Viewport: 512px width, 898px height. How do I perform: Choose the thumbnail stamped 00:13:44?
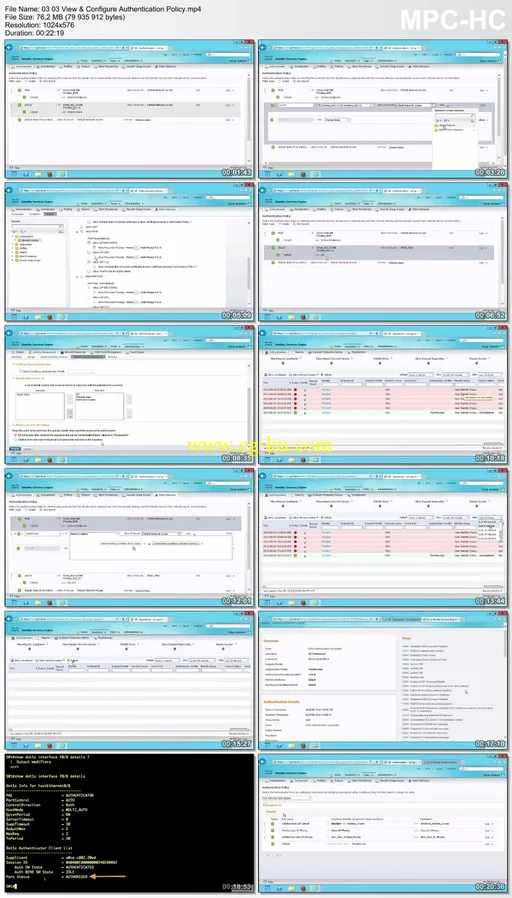pos(383,538)
